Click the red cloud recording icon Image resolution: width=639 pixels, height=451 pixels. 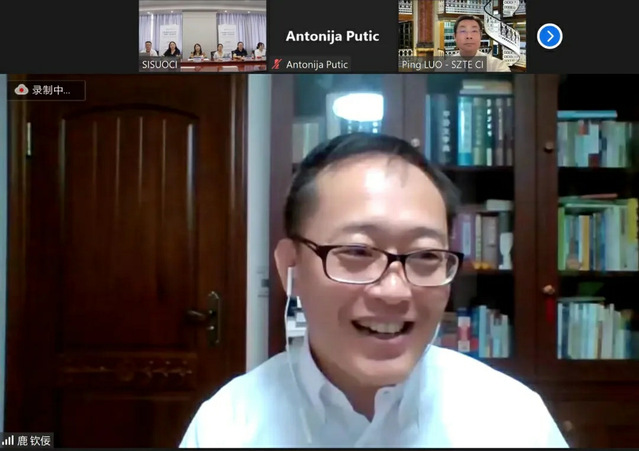click(x=21, y=90)
